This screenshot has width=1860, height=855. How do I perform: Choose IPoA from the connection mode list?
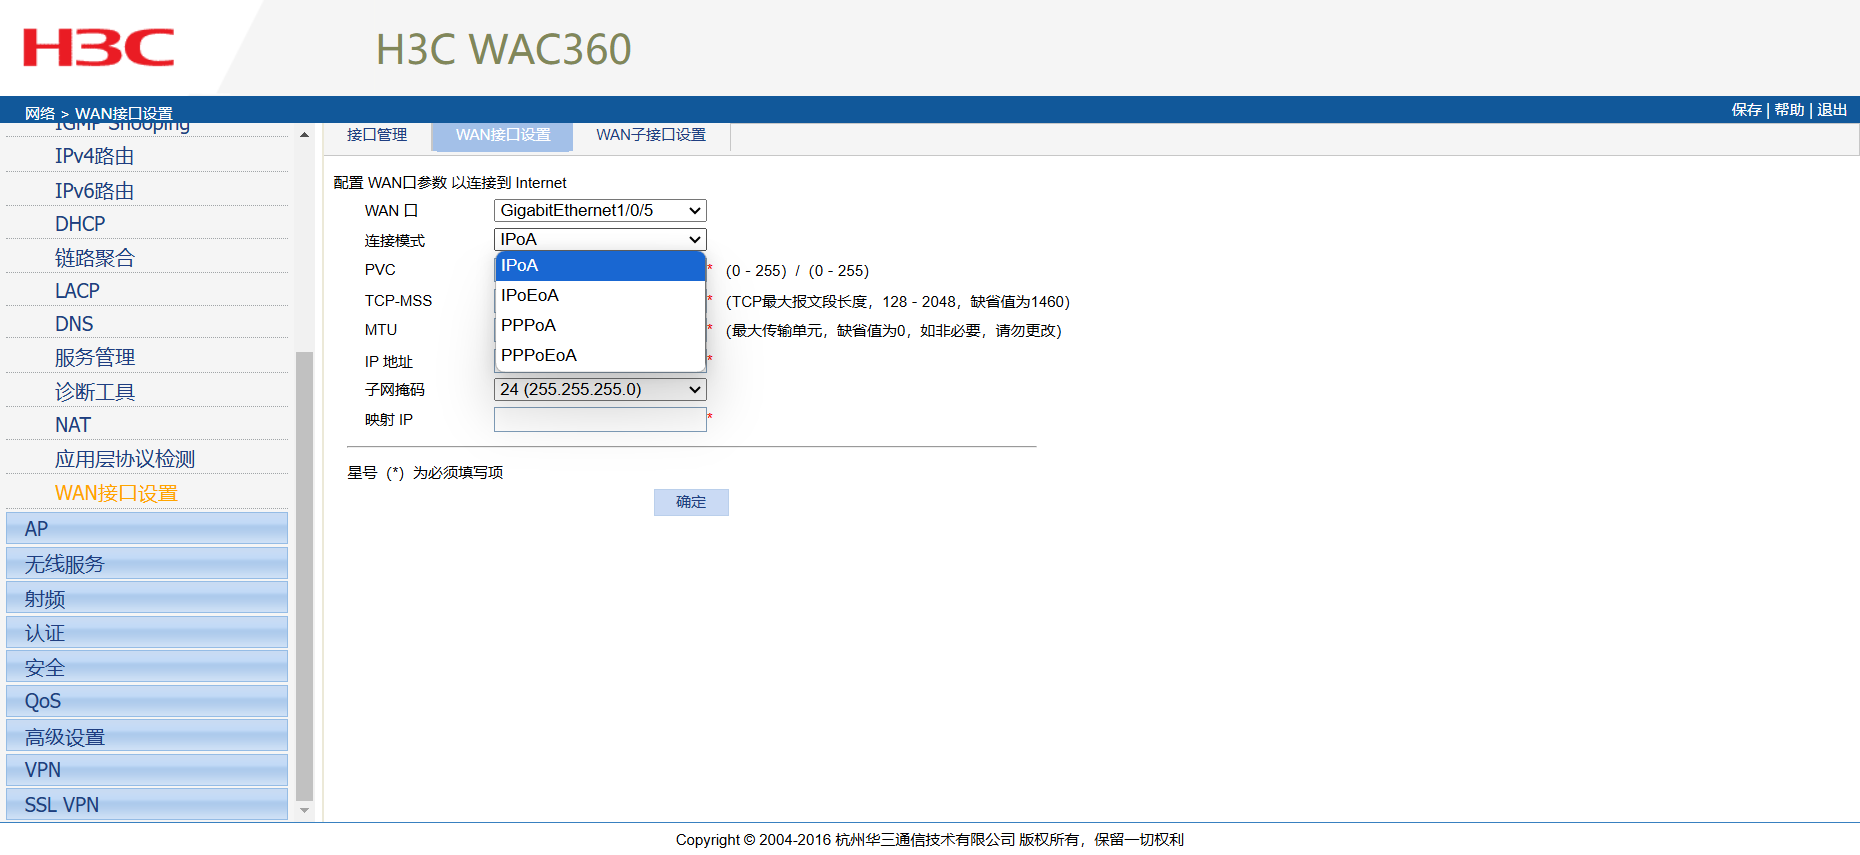pos(600,265)
